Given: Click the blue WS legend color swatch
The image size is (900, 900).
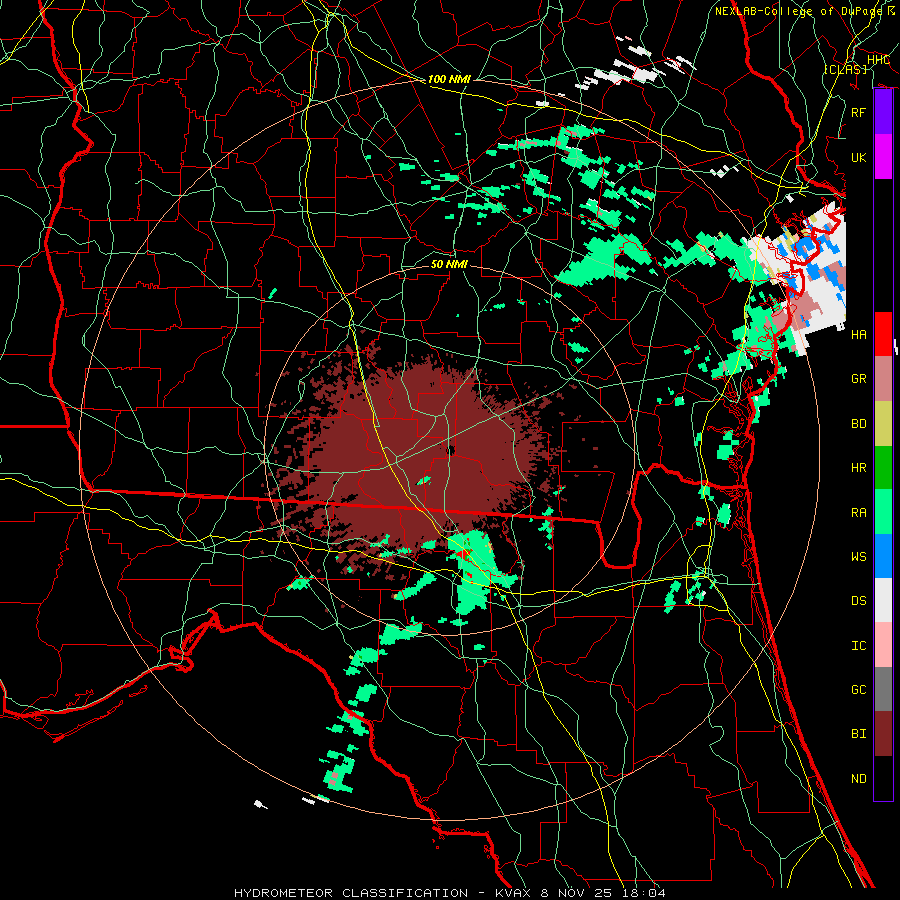Looking at the screenshot, I should [883, 556].
